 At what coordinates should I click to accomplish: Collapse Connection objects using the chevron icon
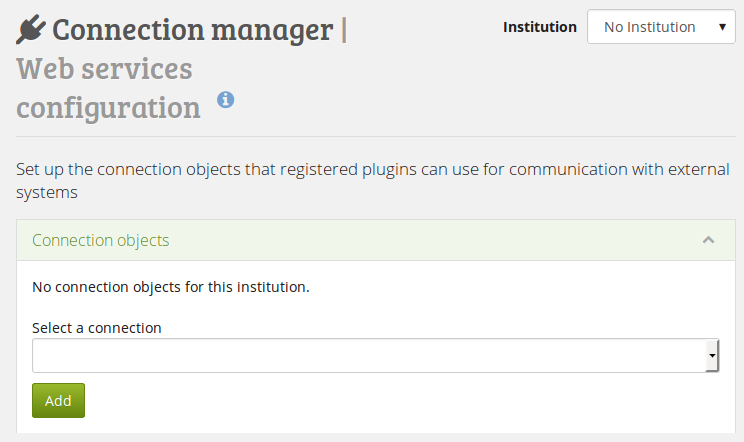point(708,240)
